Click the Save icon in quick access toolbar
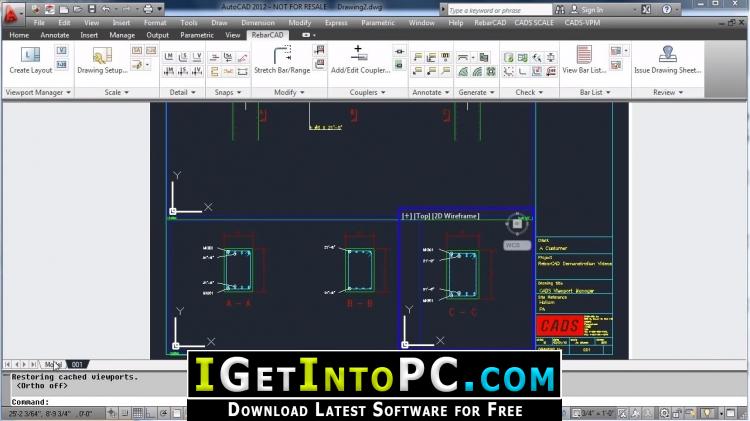750x421 pixels. click(x=92, y=9)
